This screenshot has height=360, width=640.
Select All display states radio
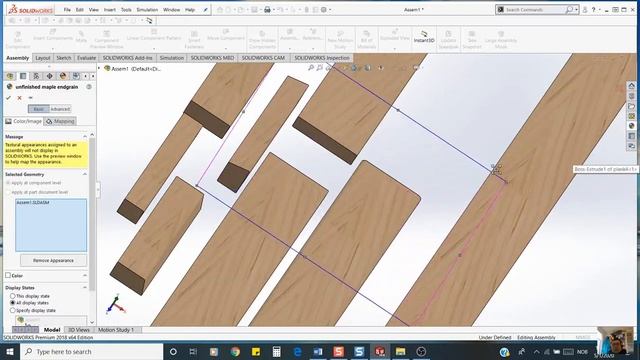[x=13, y=303]
